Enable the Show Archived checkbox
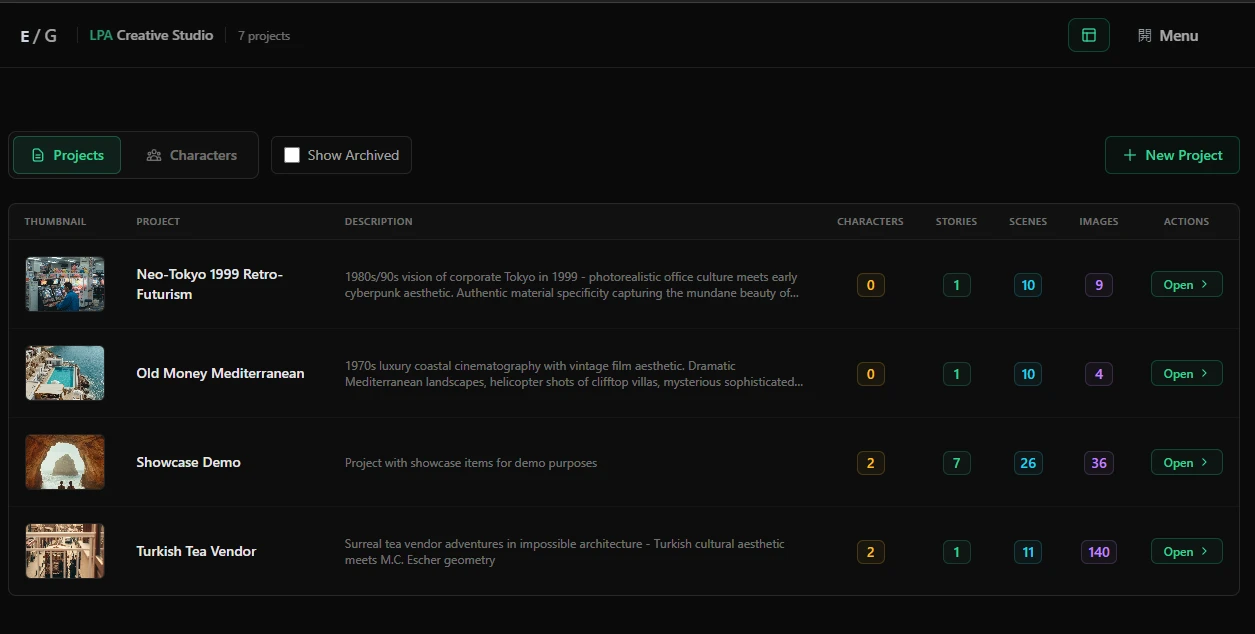 292,155
